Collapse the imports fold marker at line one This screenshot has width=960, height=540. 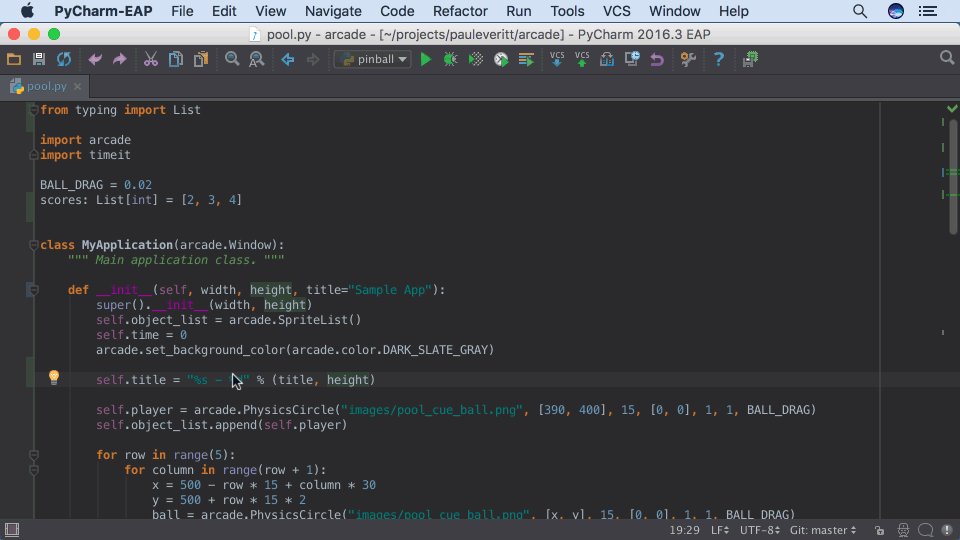(34, 110)
